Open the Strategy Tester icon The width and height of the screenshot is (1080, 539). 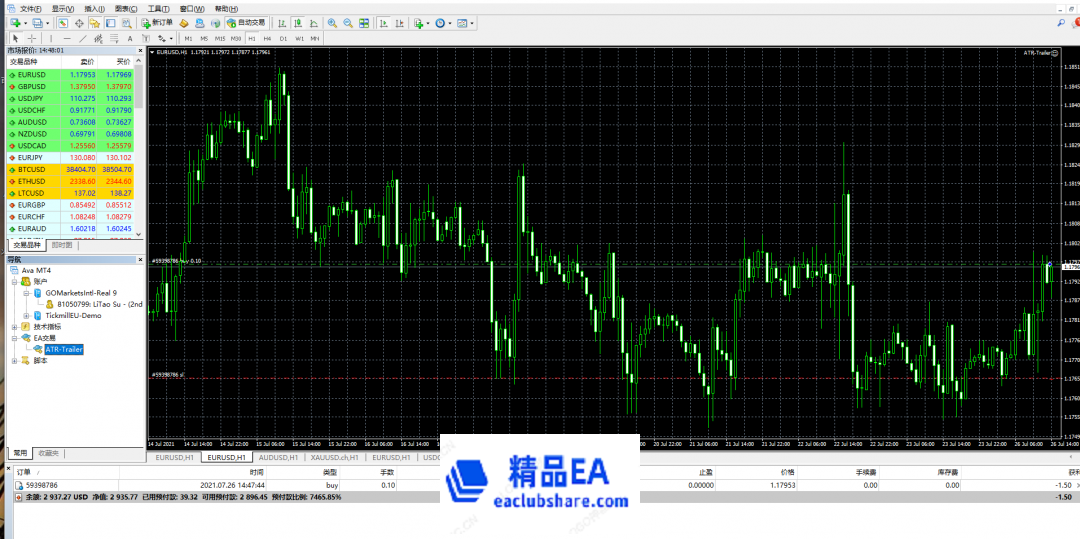point(126,23)
